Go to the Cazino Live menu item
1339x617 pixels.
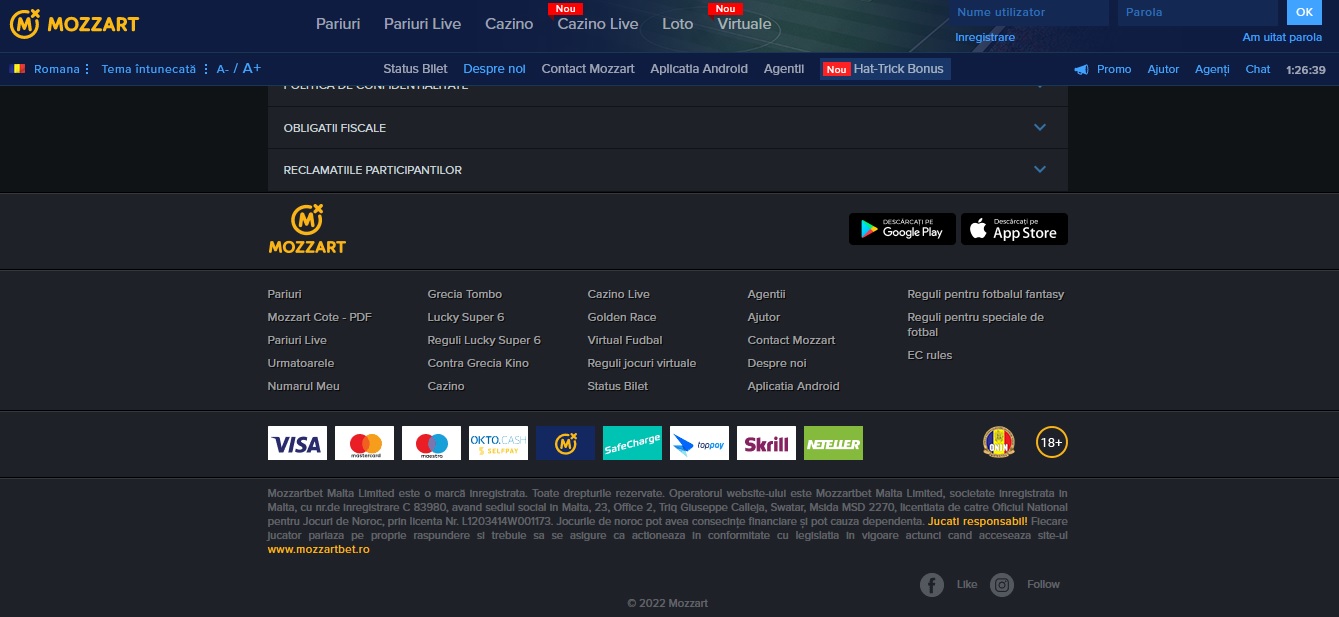coord(598,24)
